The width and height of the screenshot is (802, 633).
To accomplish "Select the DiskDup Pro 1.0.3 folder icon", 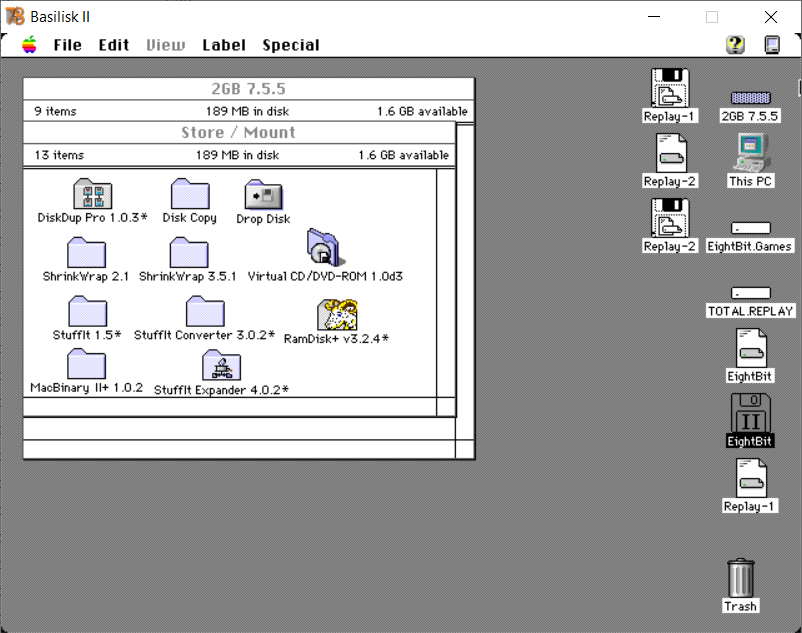I will point(92,193).
